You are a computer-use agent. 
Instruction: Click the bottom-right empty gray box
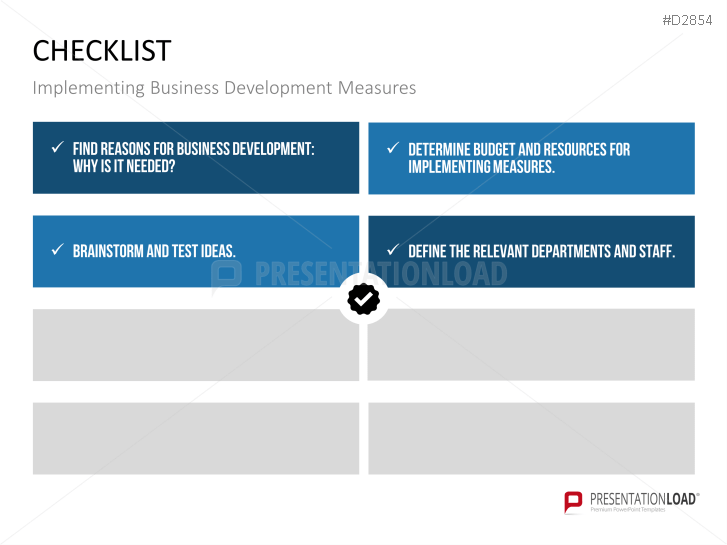pyautogui.click(x=531, y=438)
